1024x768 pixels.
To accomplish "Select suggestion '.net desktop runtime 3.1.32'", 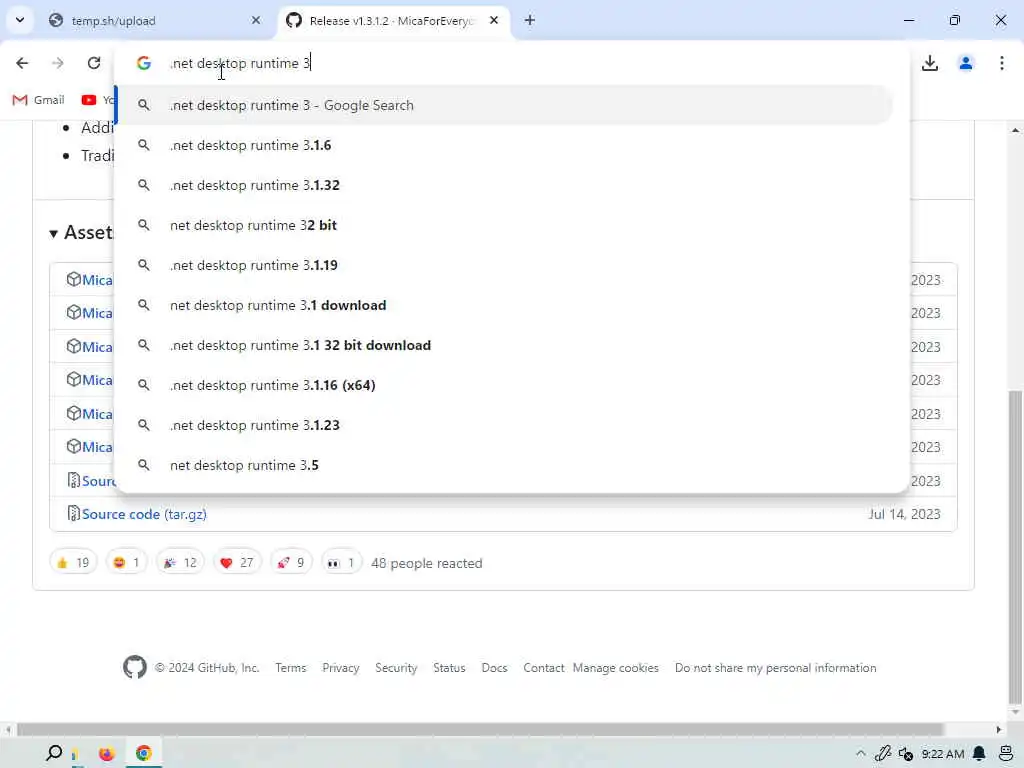I will [x=504, y=185].
